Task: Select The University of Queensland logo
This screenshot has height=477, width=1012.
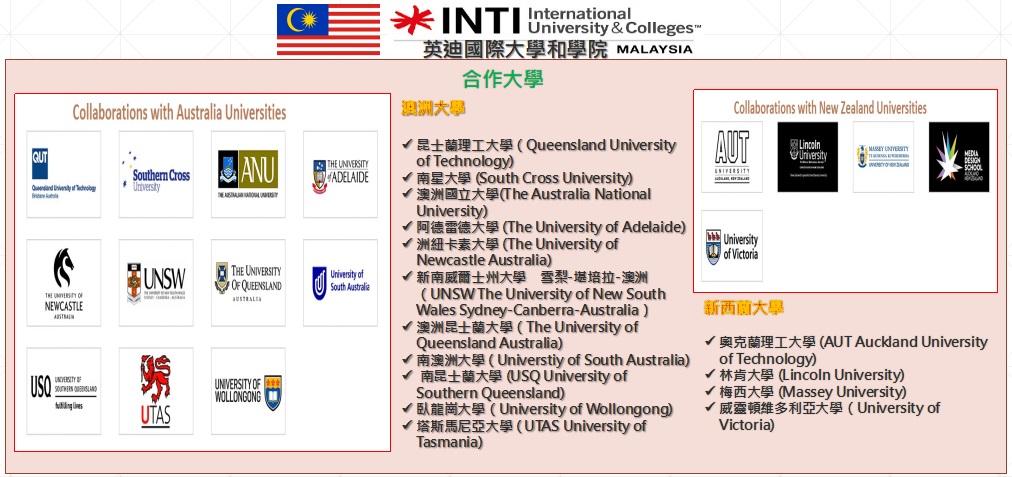Action: click(x=248, y=283)
